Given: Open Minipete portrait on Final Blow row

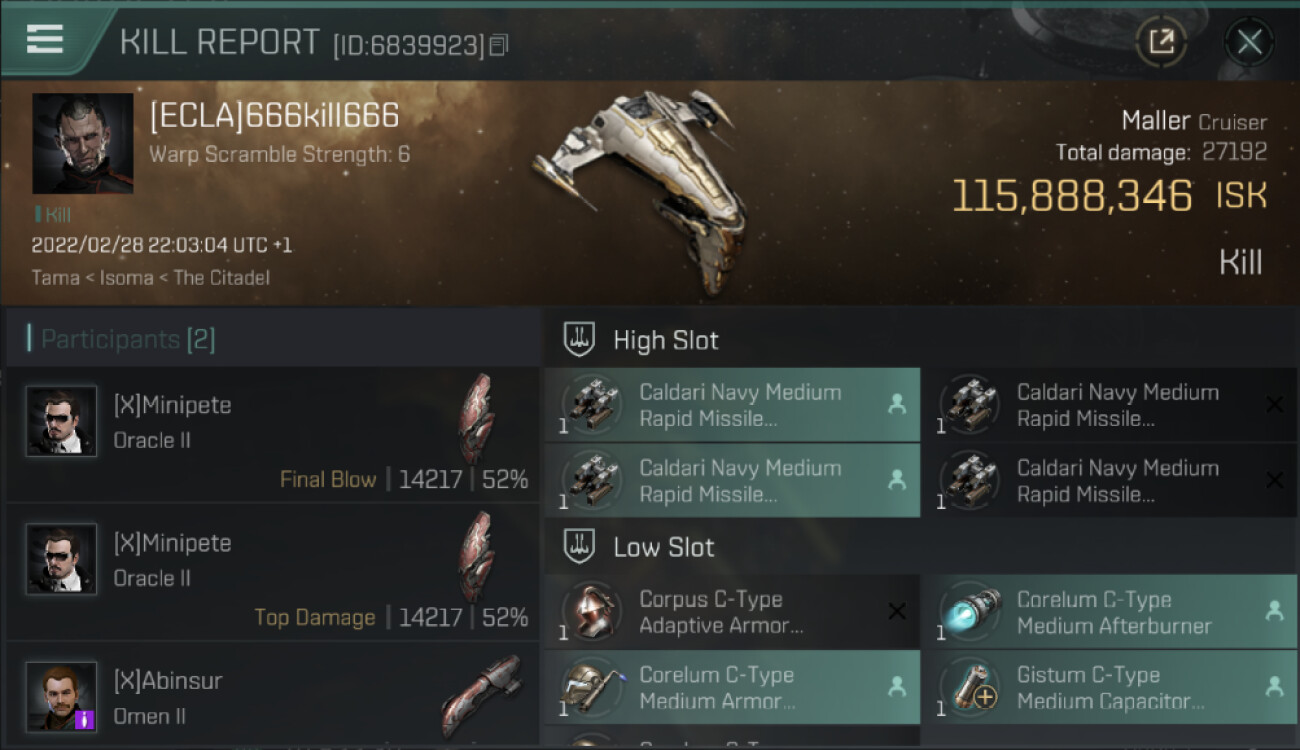Looking at the screenshot, I should point(61,421).
